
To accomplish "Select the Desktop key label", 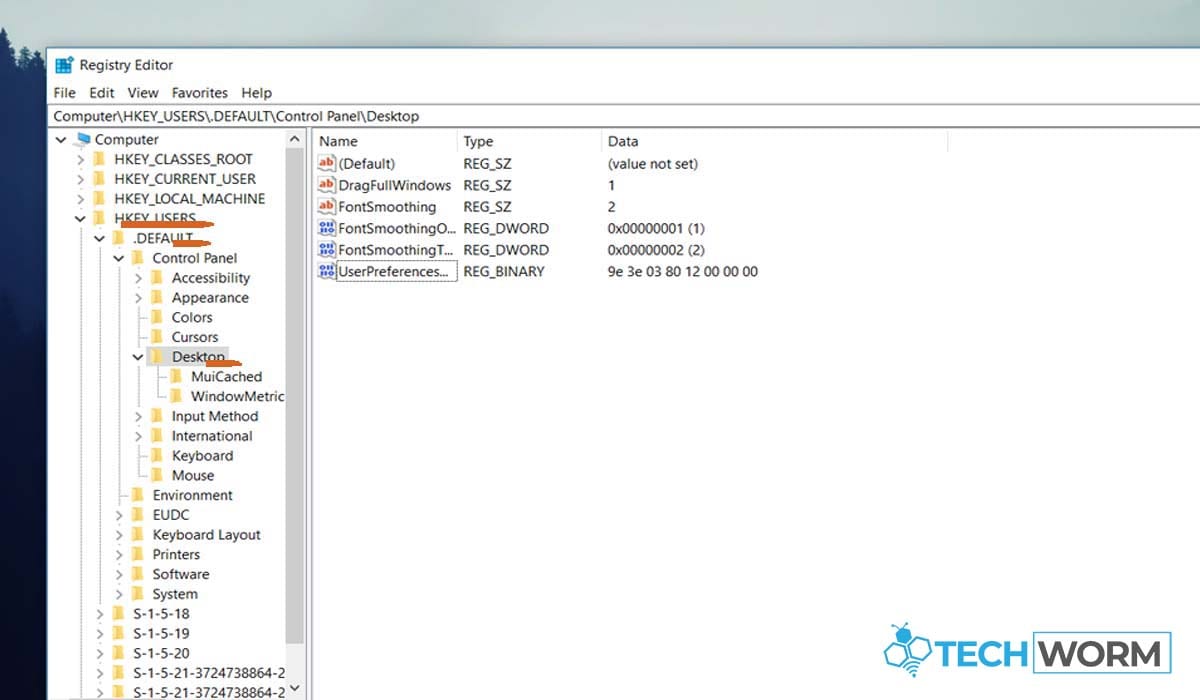I will pyautogui.click(x=198, y=357).
